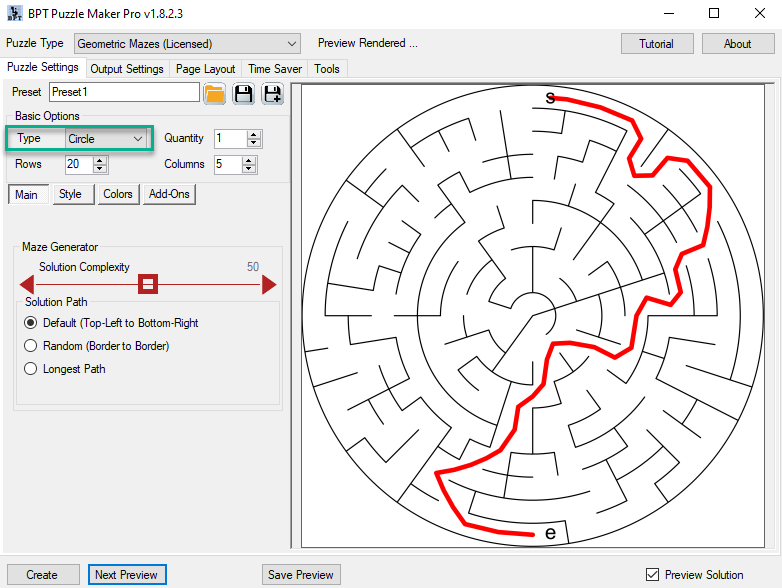The image size is (782, 588).
Task: Click right red arrow of complexity slider
Action: (268, 285)
